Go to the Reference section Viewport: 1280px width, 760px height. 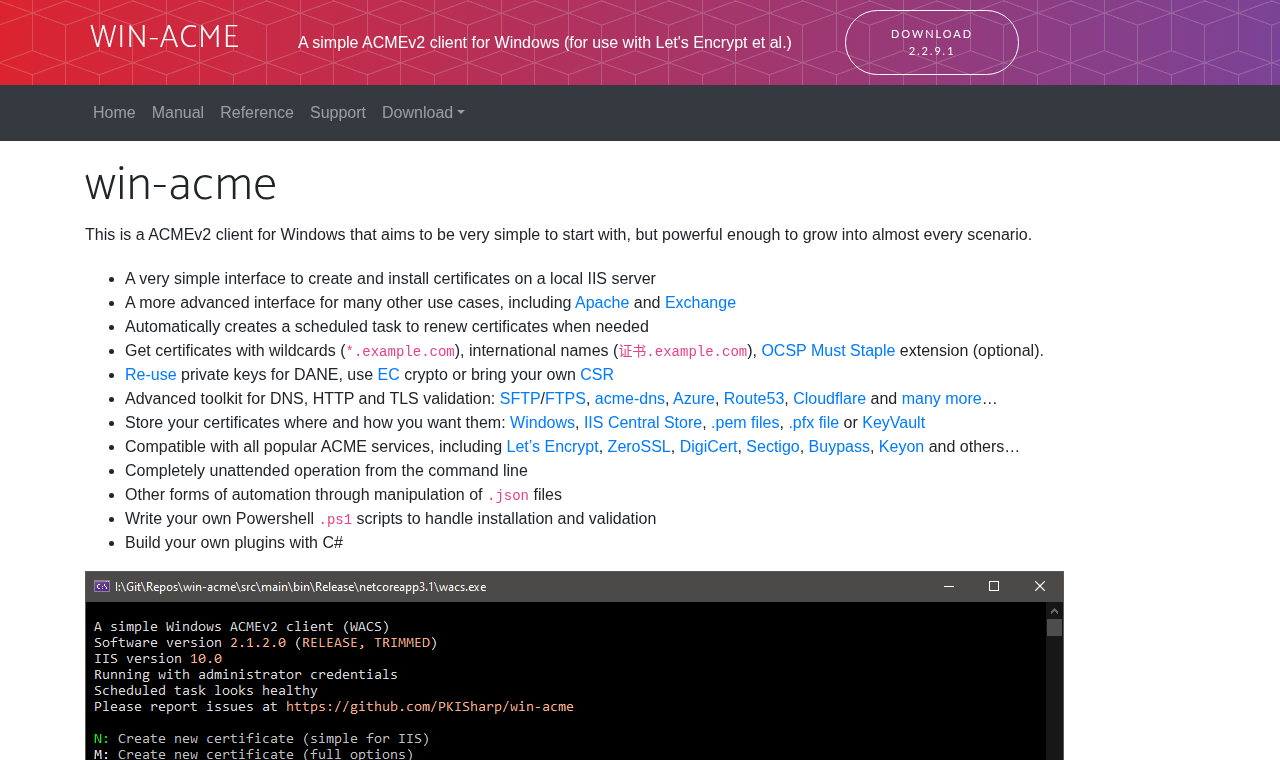(x=257, y=113)
